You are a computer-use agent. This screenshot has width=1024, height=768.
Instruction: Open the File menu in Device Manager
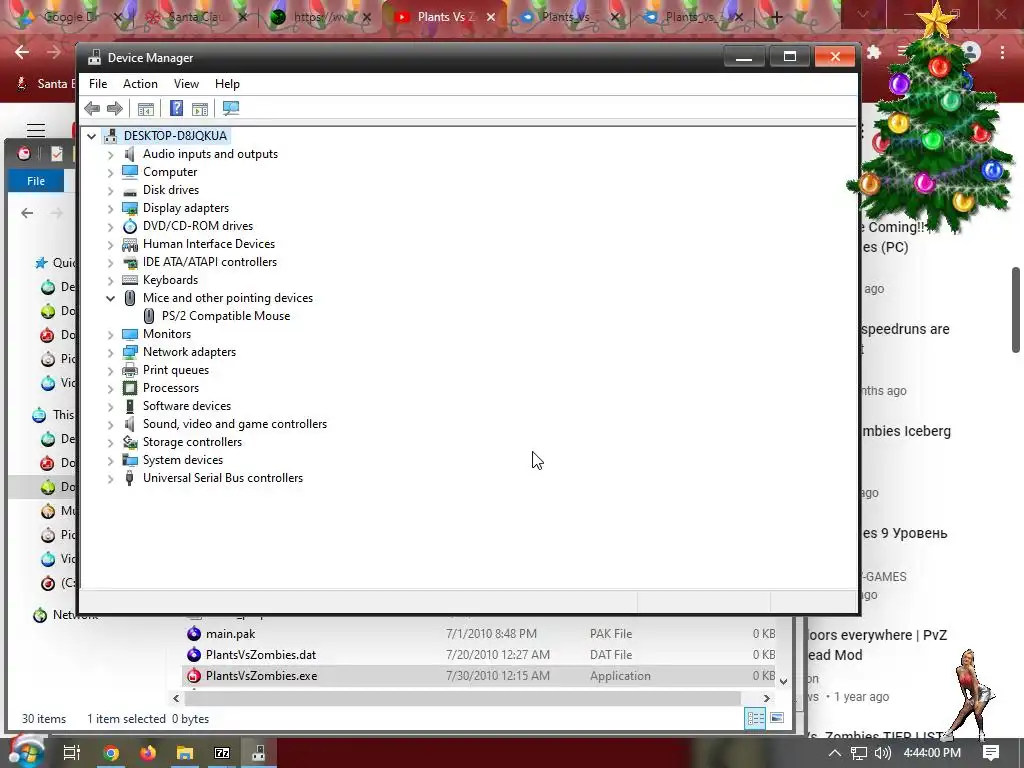pos(98,84)
